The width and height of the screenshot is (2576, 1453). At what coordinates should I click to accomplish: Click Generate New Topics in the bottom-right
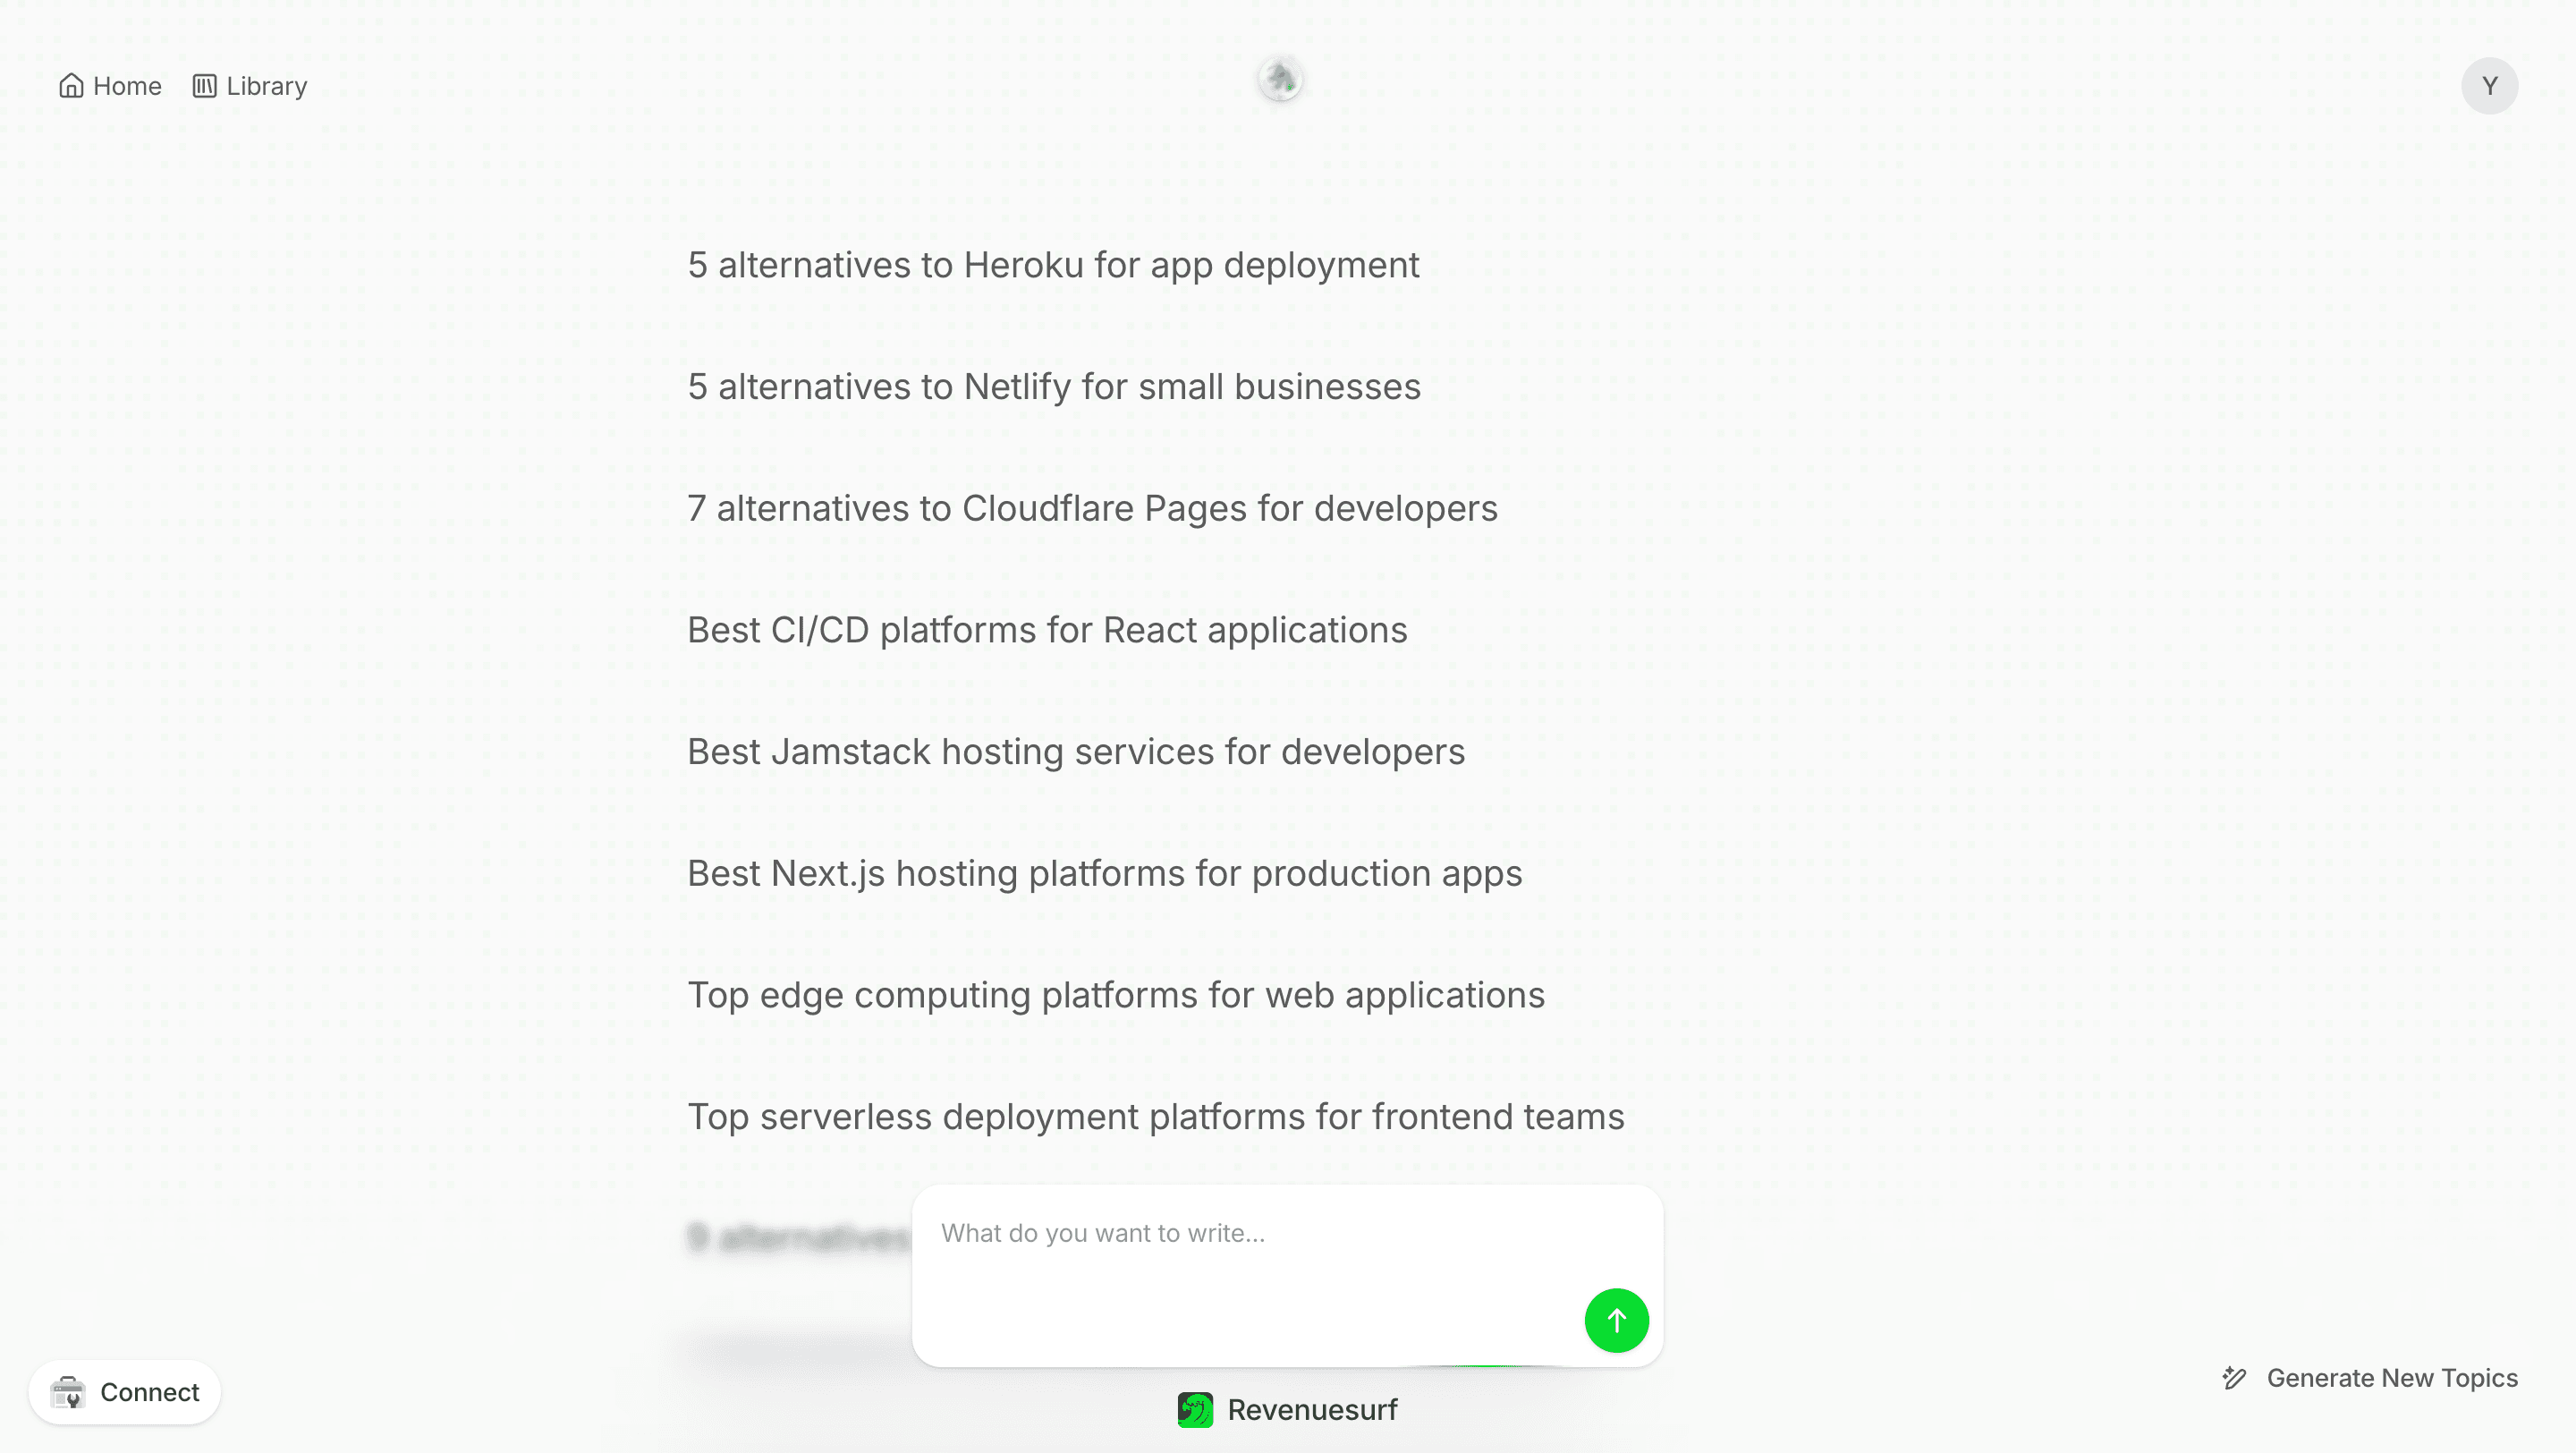2392,1378
